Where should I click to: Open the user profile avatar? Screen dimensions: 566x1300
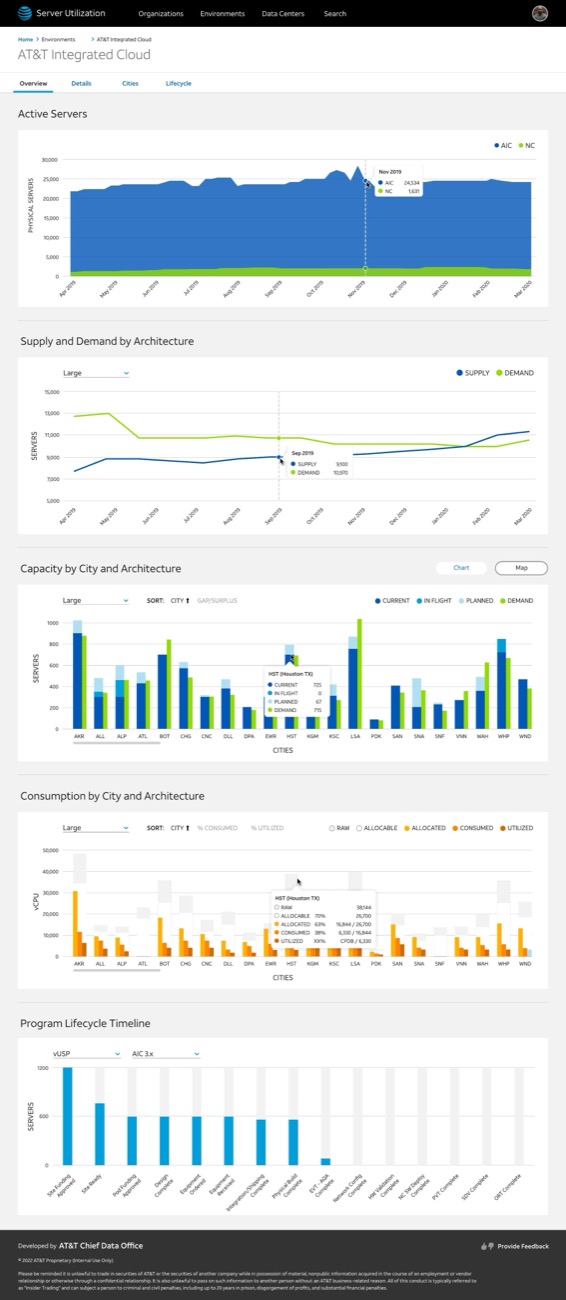[540, 14]
